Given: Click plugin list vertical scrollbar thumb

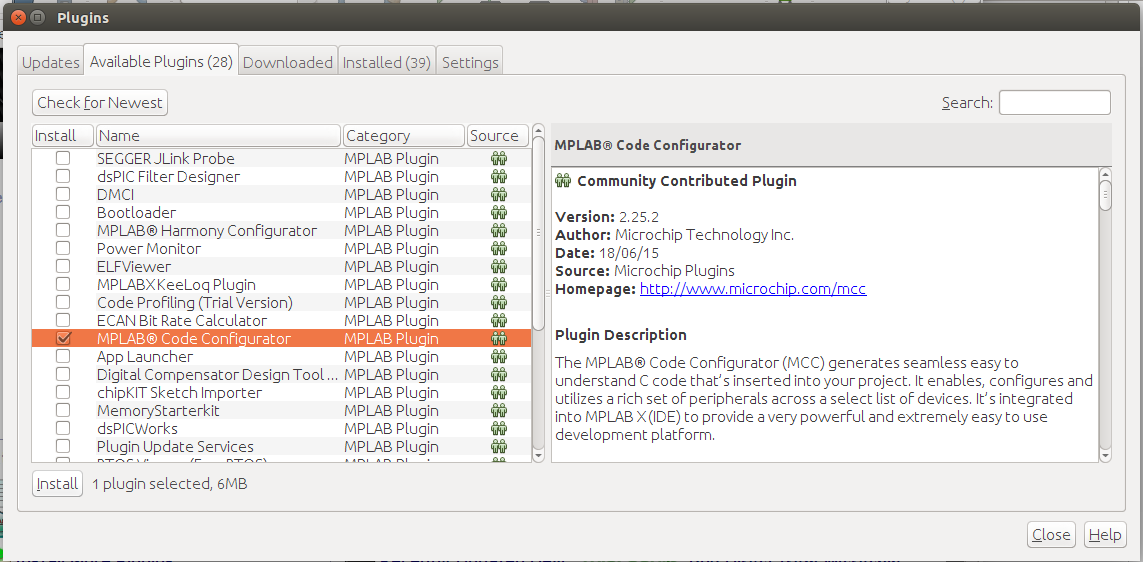Looking at the screenshot, I should 539,234.
